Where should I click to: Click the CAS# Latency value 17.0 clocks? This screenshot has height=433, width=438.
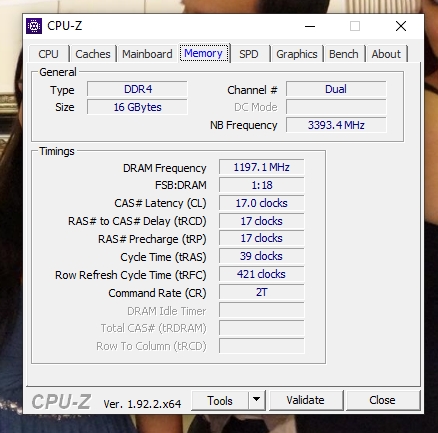point(262,203)
